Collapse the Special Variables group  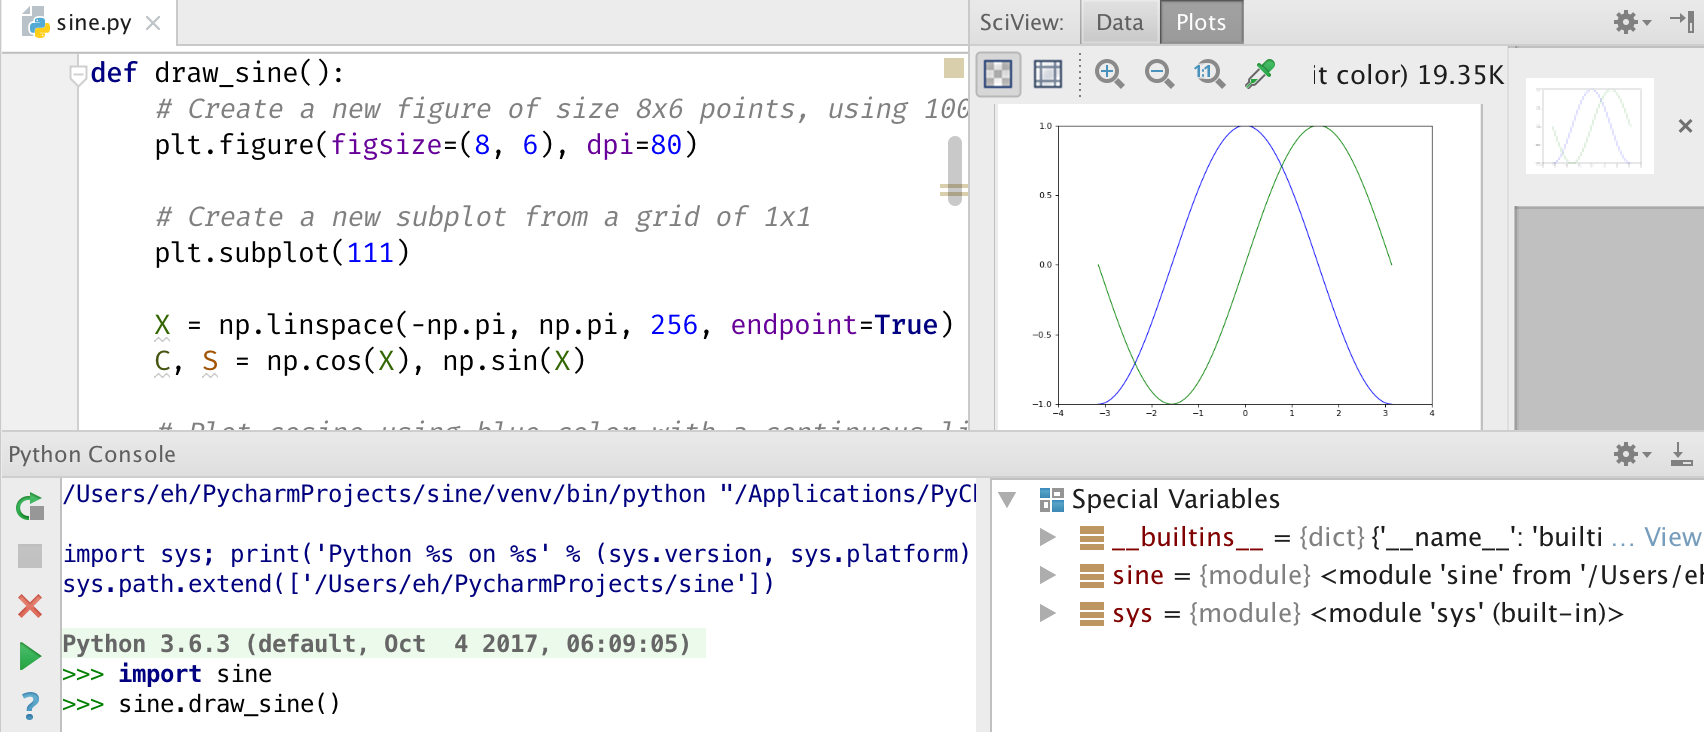pos(1007,499)
